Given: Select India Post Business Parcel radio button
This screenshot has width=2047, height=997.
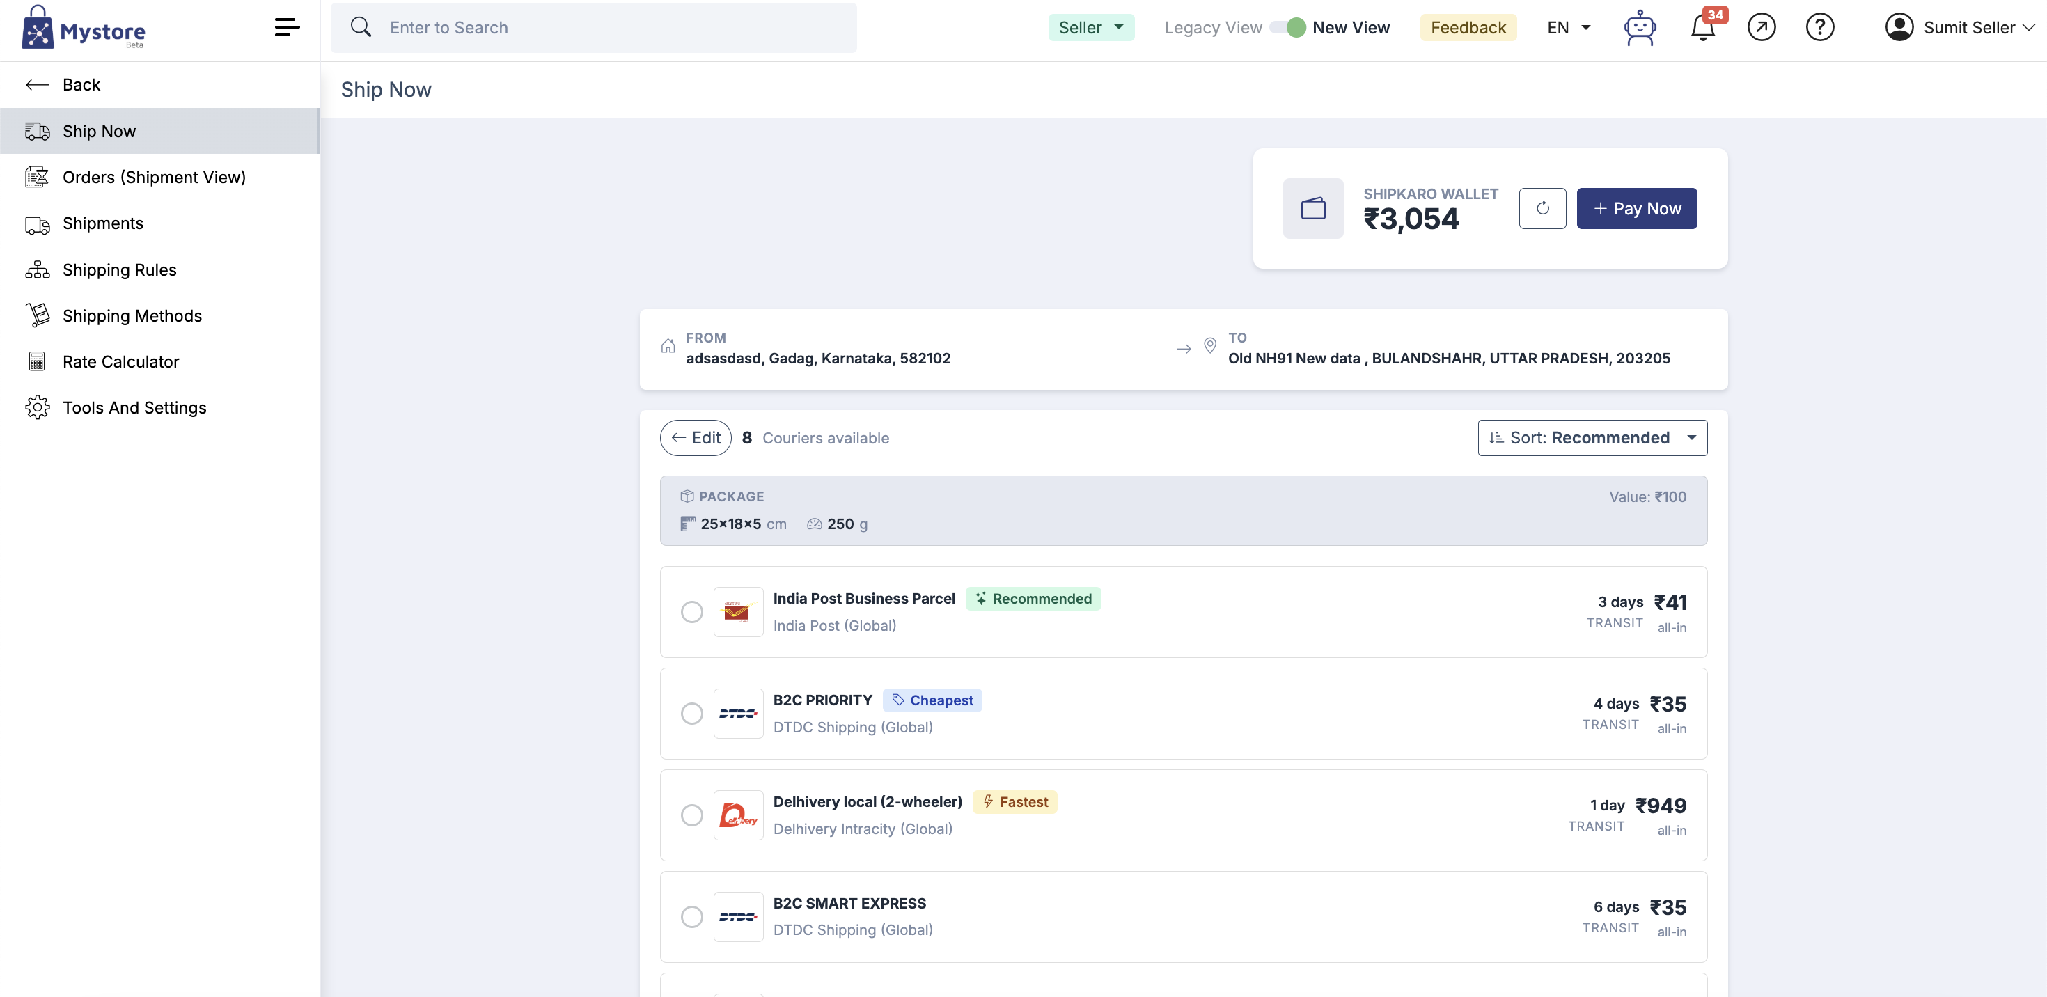Looking at the screenshot, I should [x=692, y=612].
